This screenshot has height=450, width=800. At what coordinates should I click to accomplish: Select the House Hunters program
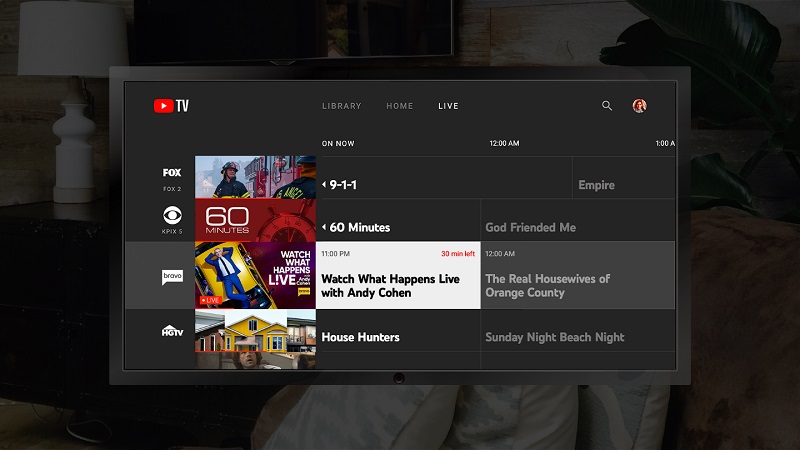398,330
